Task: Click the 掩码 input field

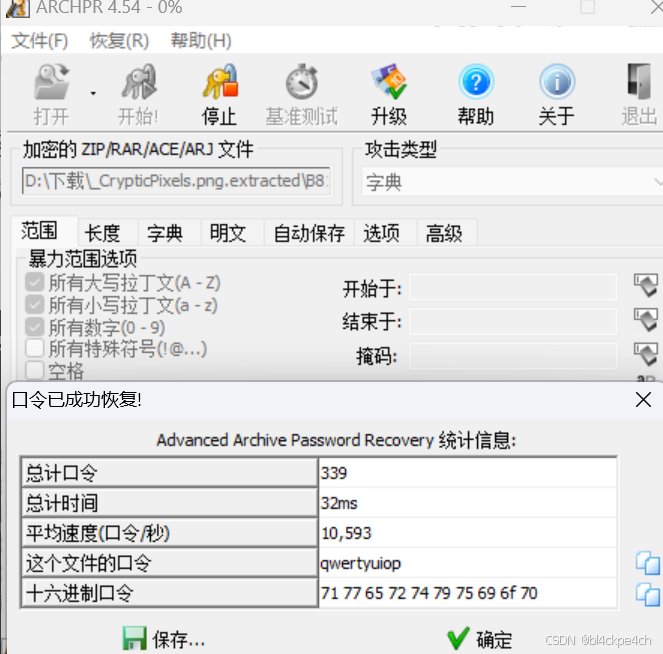Action: tap(513, 356)
